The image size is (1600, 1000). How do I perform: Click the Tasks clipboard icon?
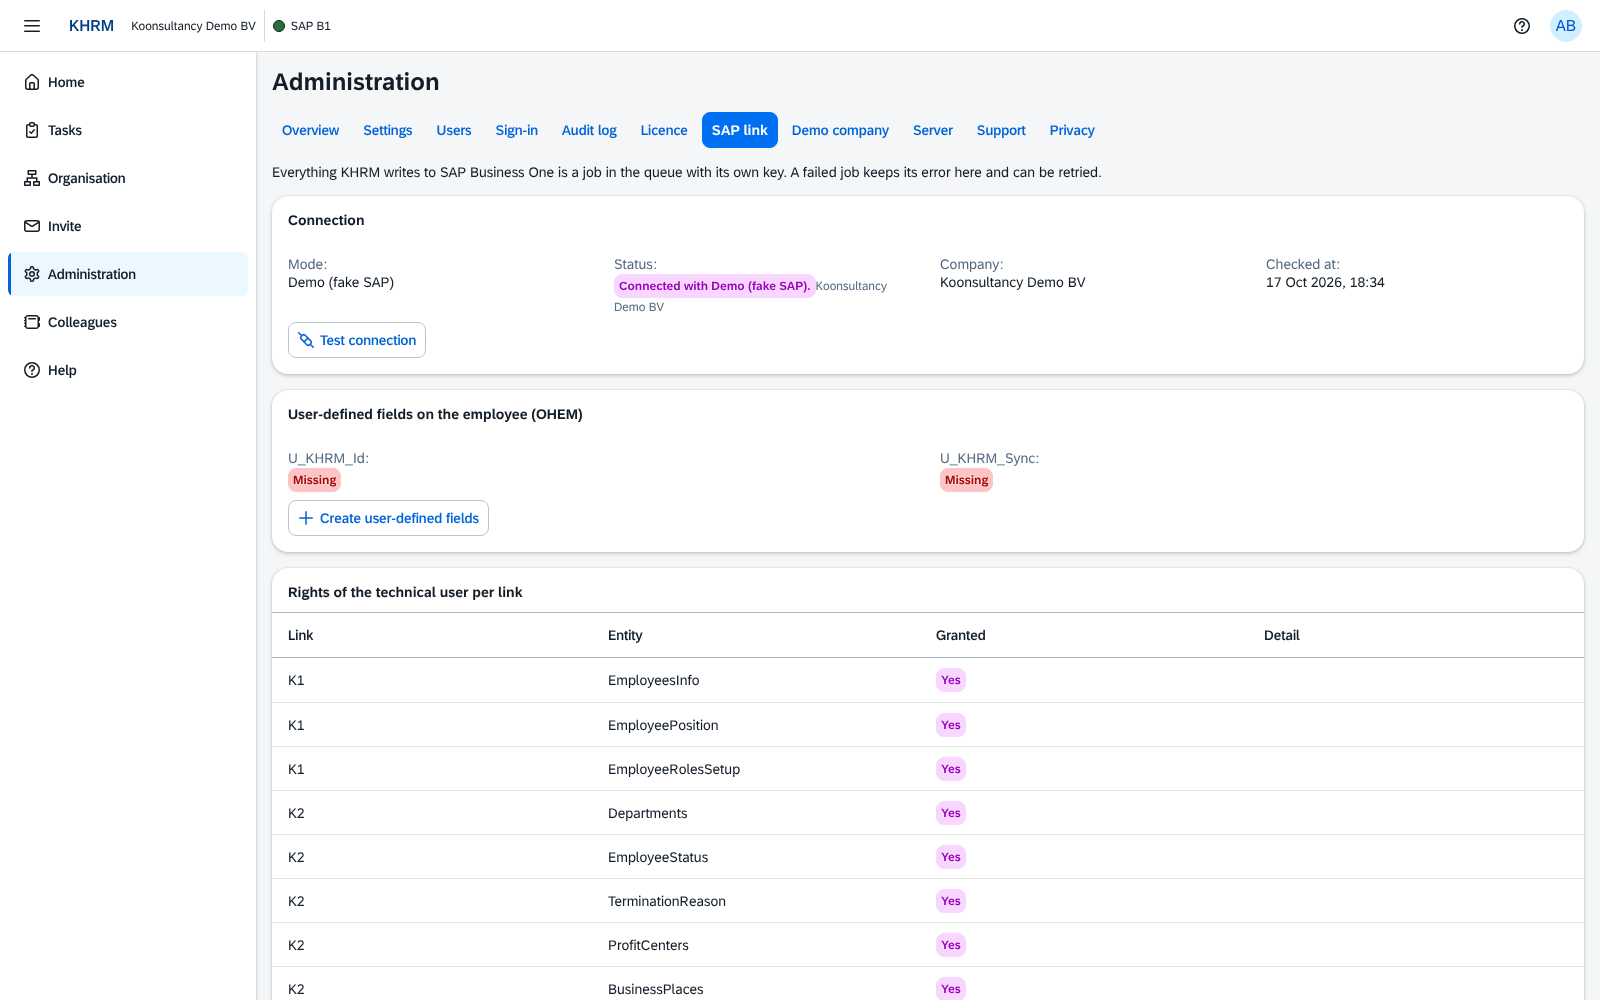[x=32, y=130]
